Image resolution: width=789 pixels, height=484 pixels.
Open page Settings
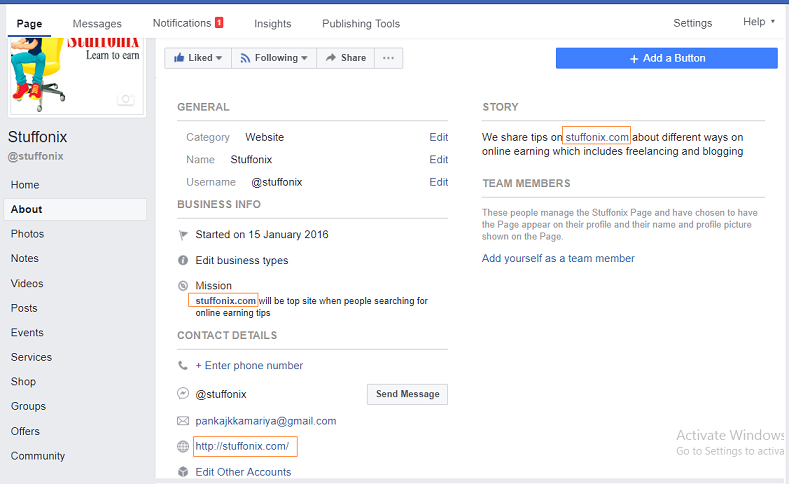coord(692,23)
